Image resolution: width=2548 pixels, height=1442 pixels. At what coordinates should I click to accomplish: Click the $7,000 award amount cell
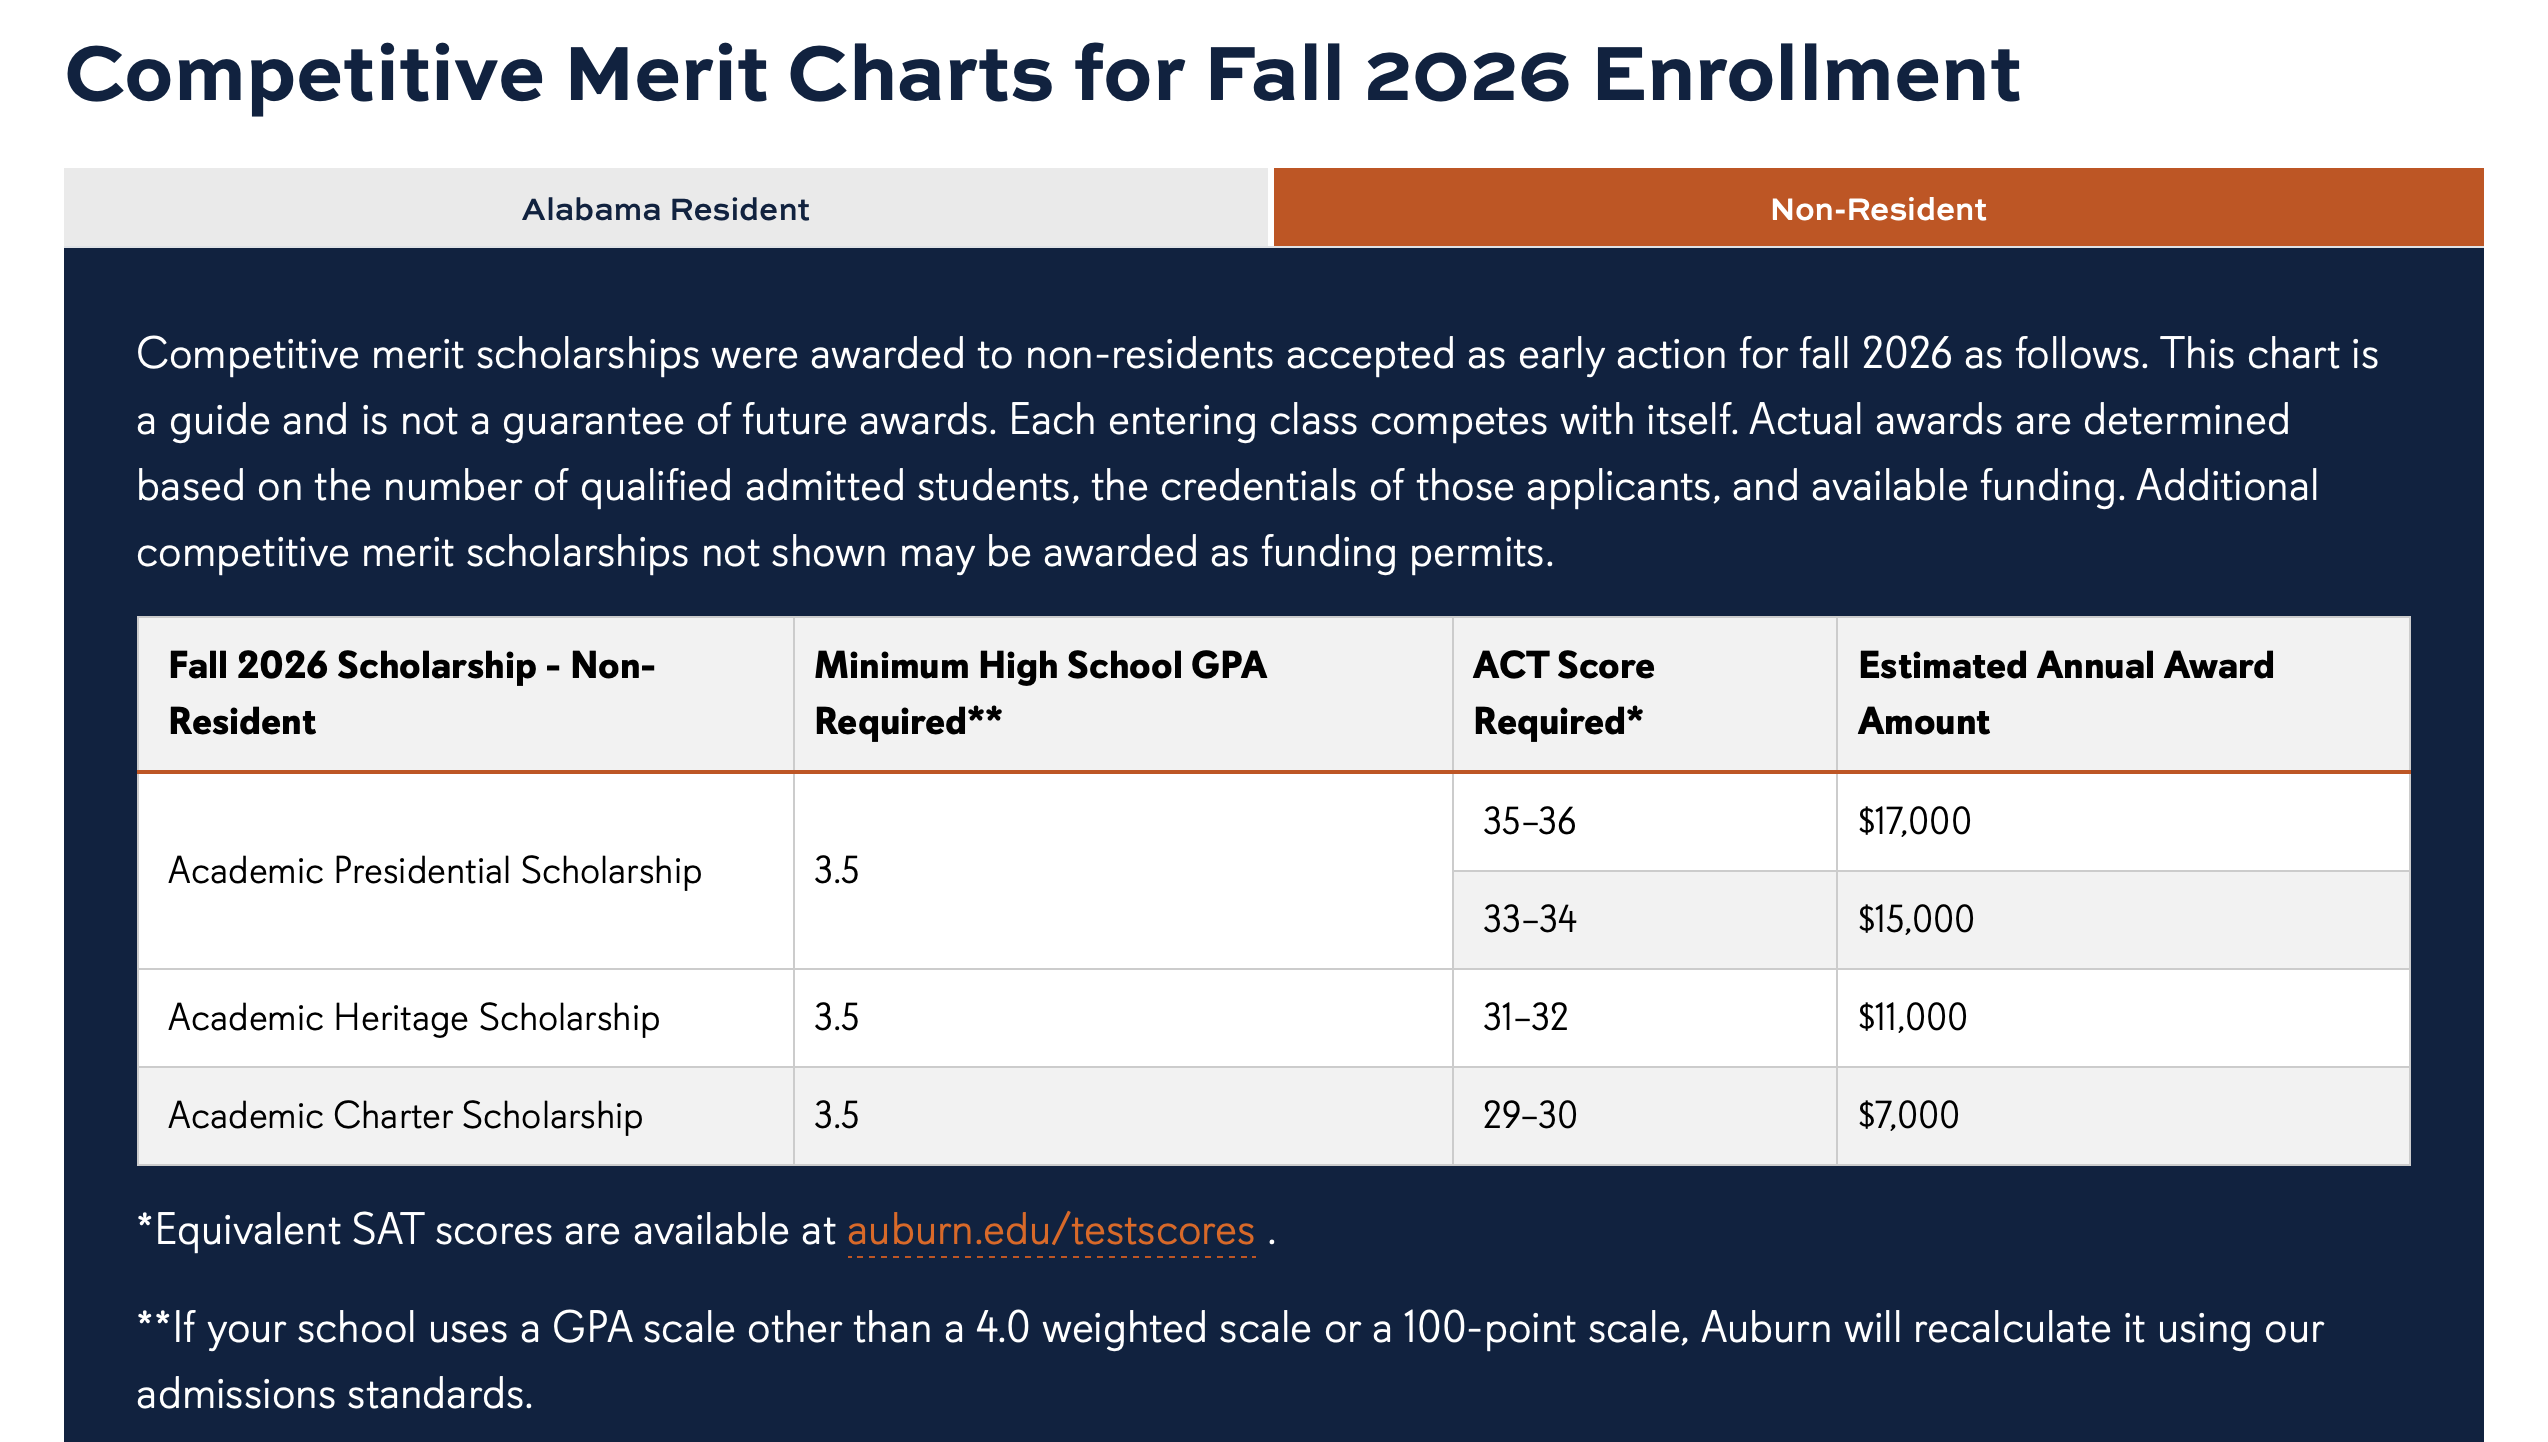pyautogui.click(x=2123, y=1115)
